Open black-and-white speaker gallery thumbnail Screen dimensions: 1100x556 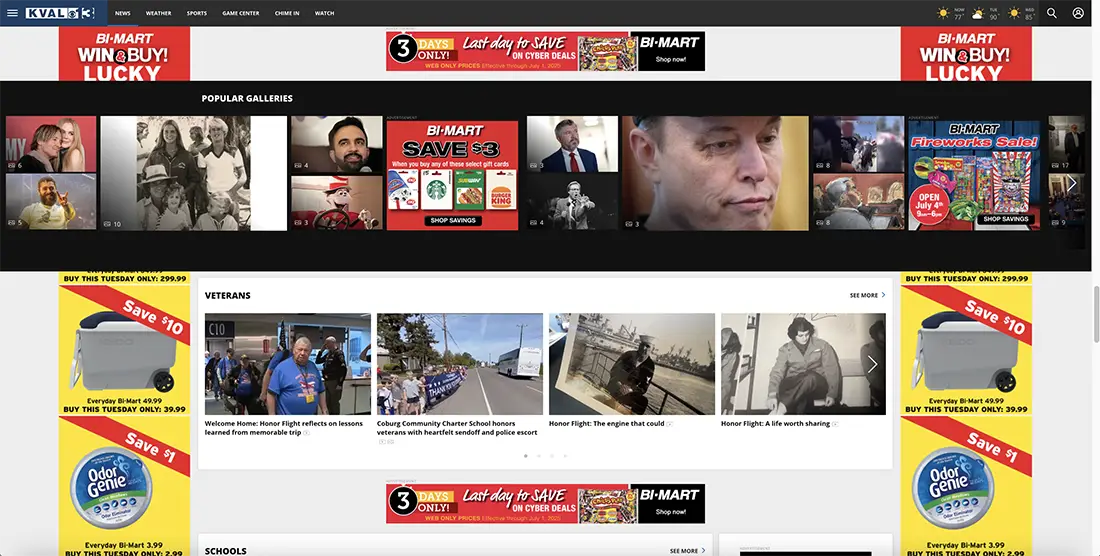click(x=572, y=202)
